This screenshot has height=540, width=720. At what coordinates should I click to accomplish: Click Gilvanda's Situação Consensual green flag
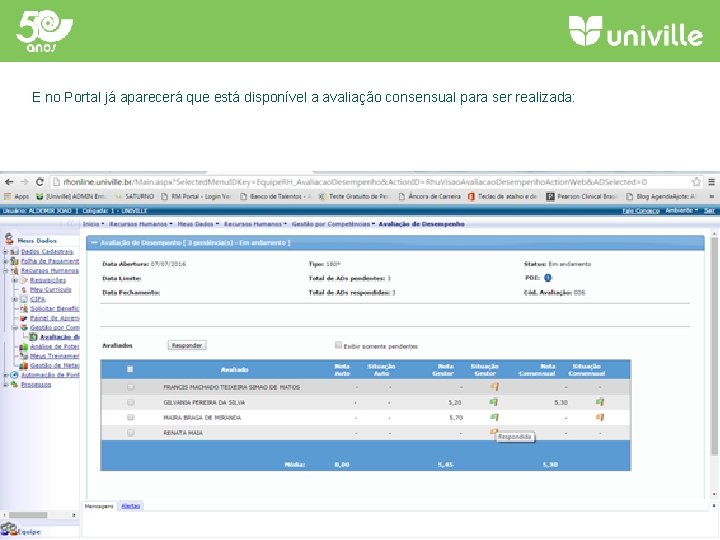pos(600,402)
